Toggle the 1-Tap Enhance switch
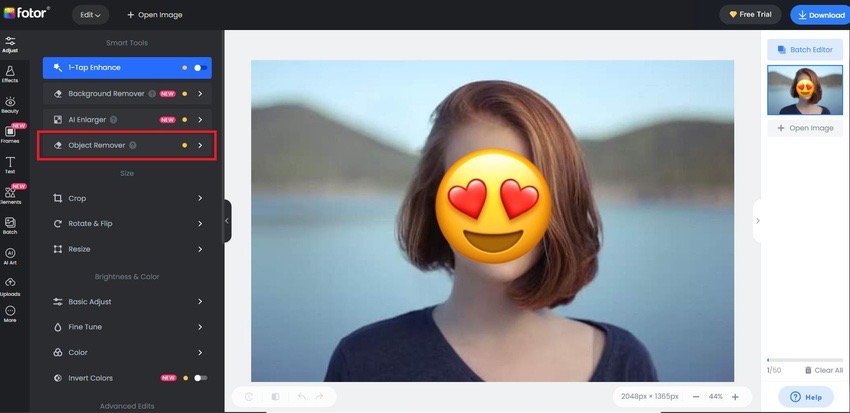The width and height of the screenshot is (850, 413). tap(200, 68)
